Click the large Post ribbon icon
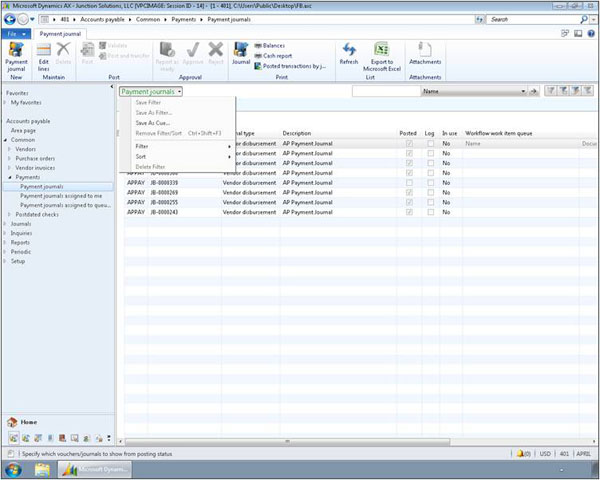Viewport: 600px width, 480px height. point(88,50)
